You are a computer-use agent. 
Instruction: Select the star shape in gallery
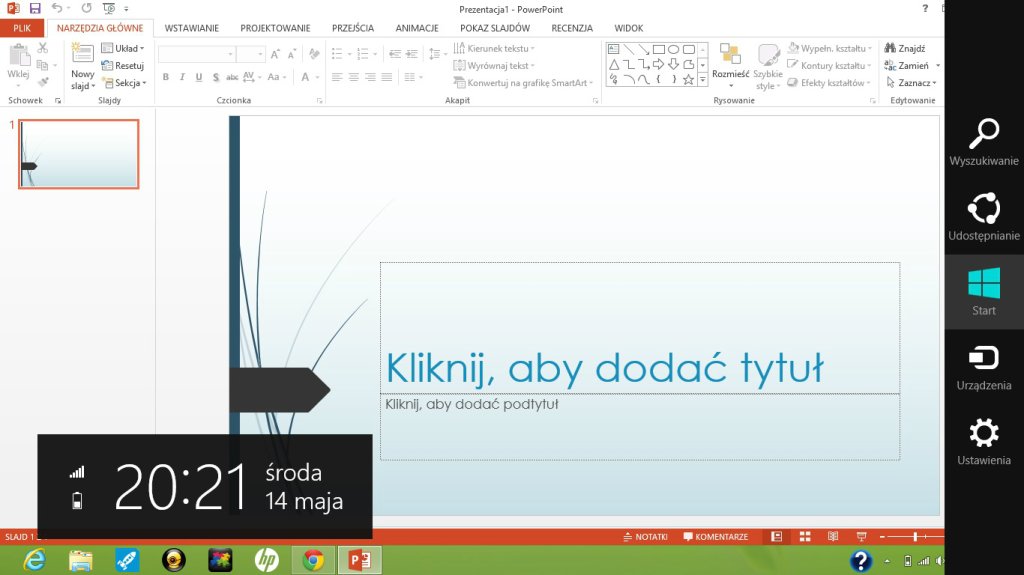688,80
